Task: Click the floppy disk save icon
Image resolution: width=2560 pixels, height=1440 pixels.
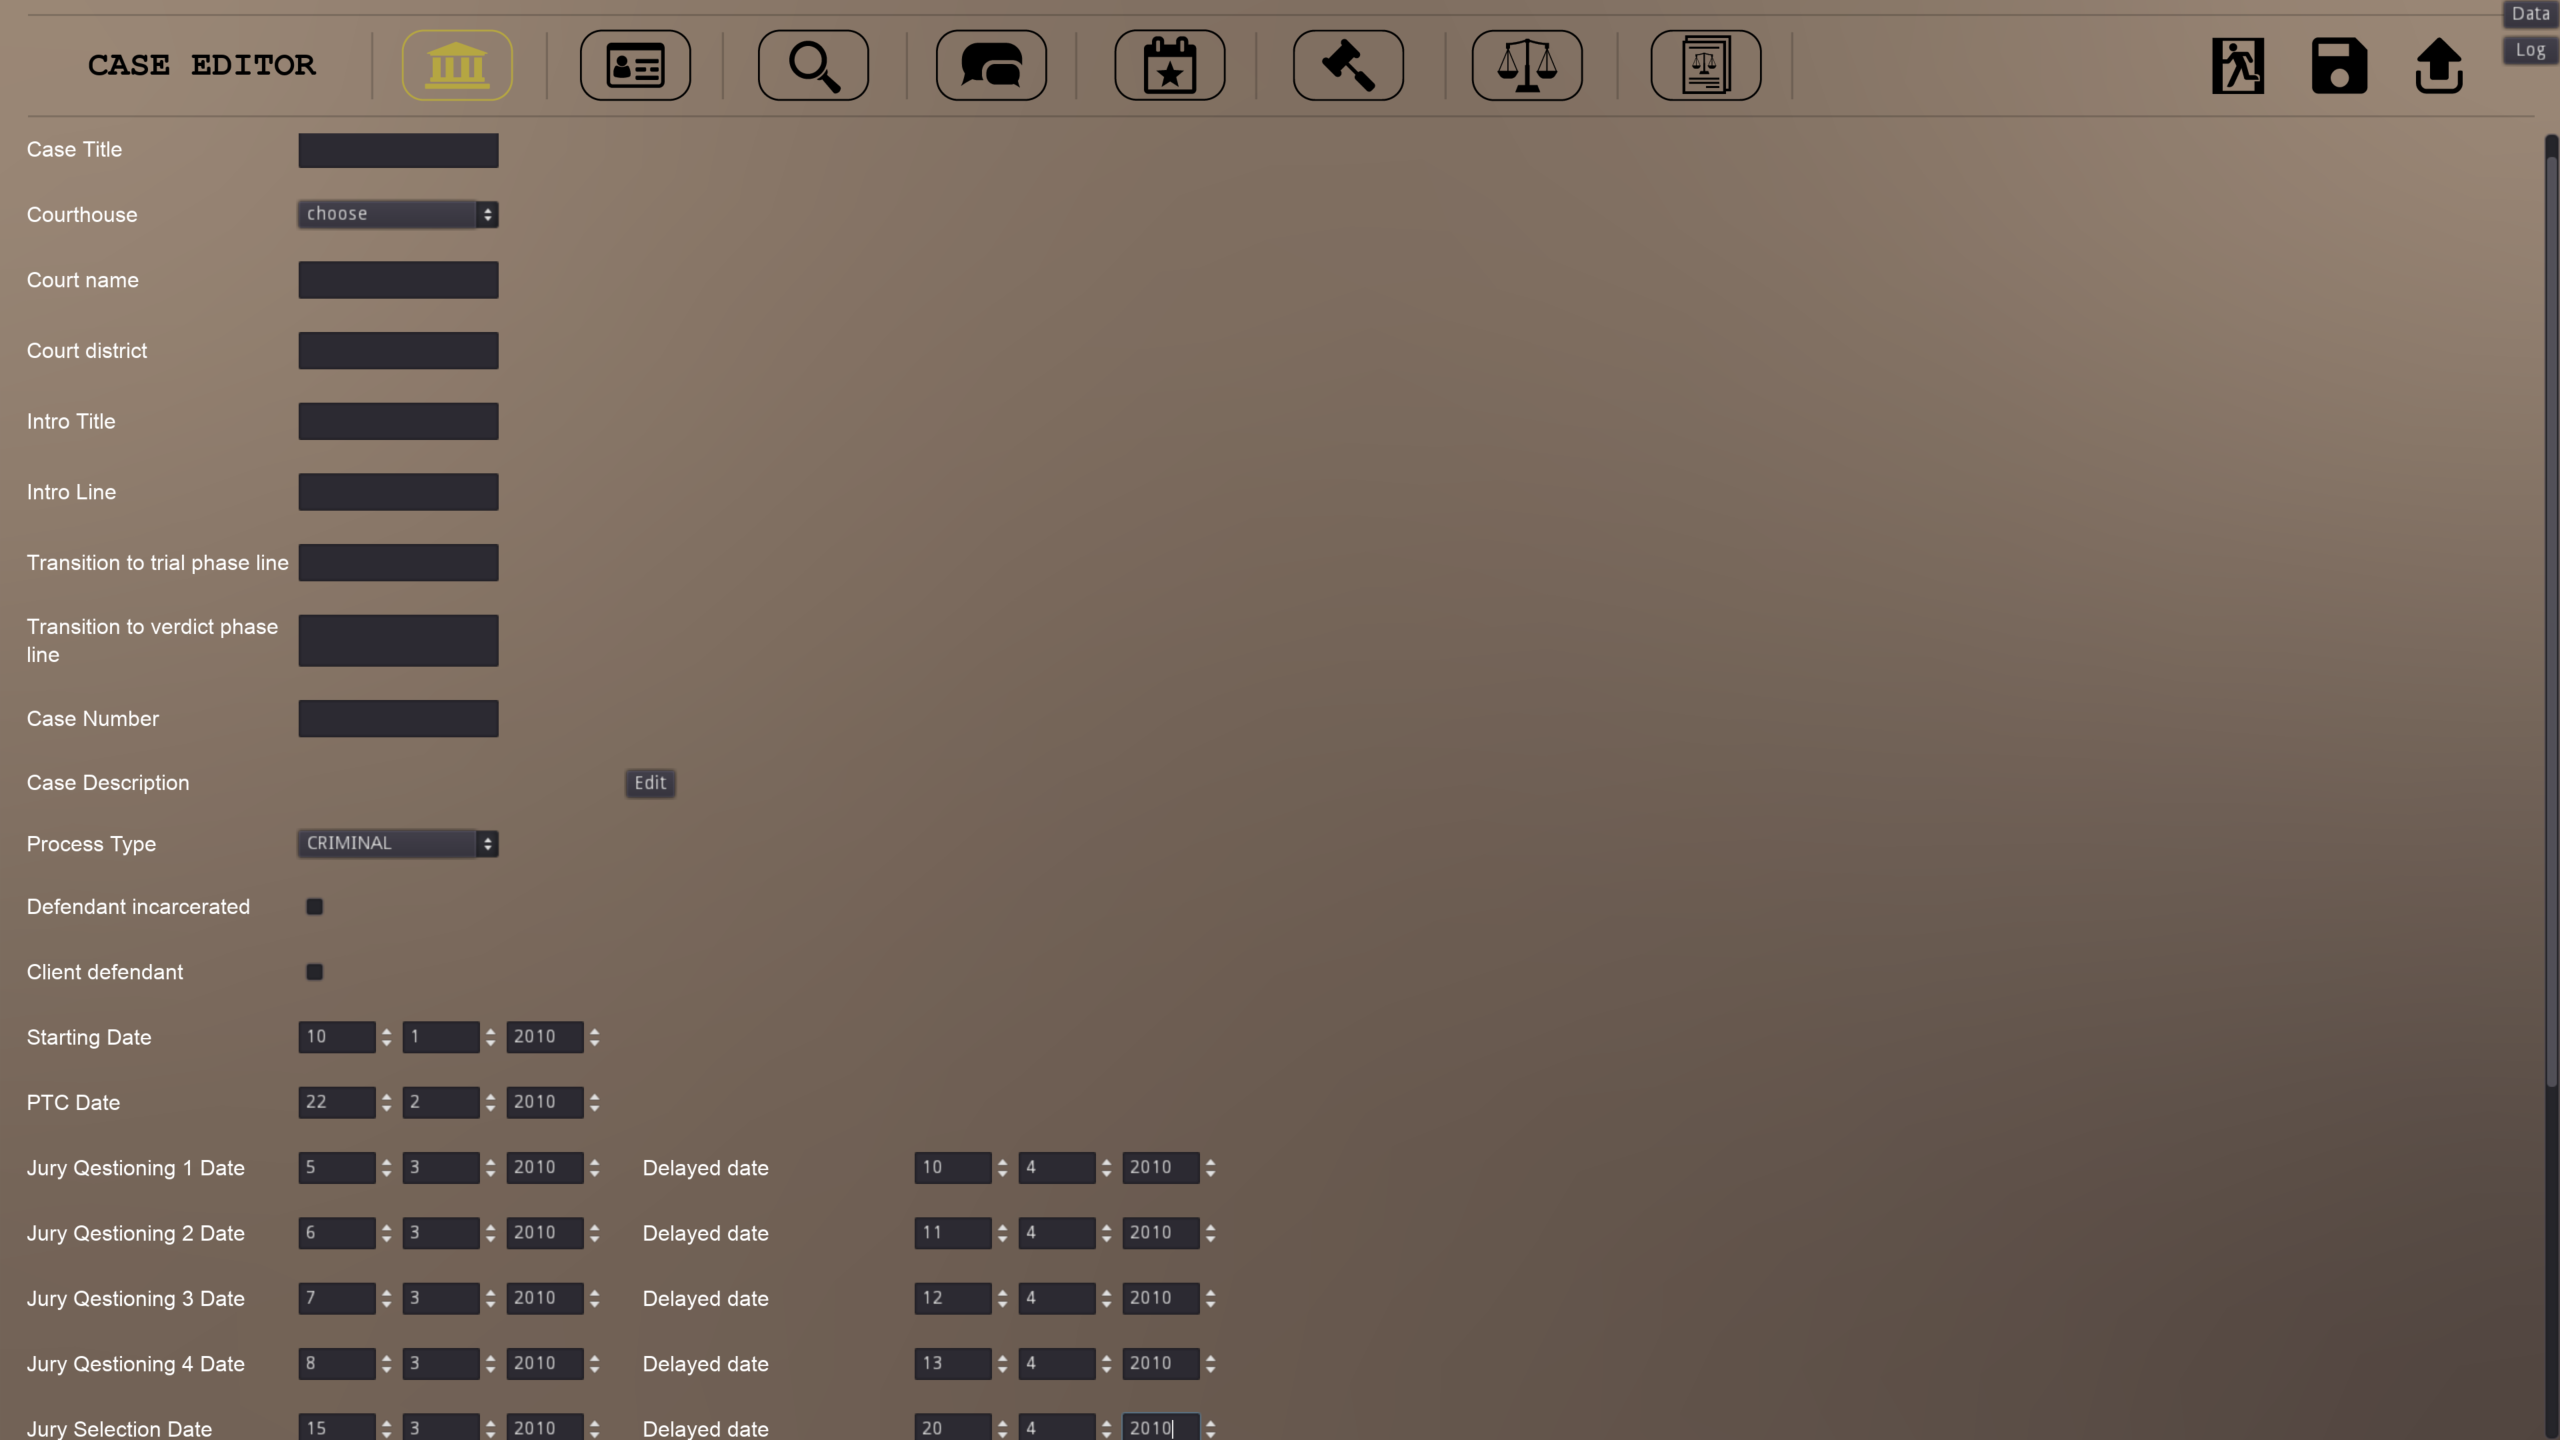Action: click(2339, 66)
